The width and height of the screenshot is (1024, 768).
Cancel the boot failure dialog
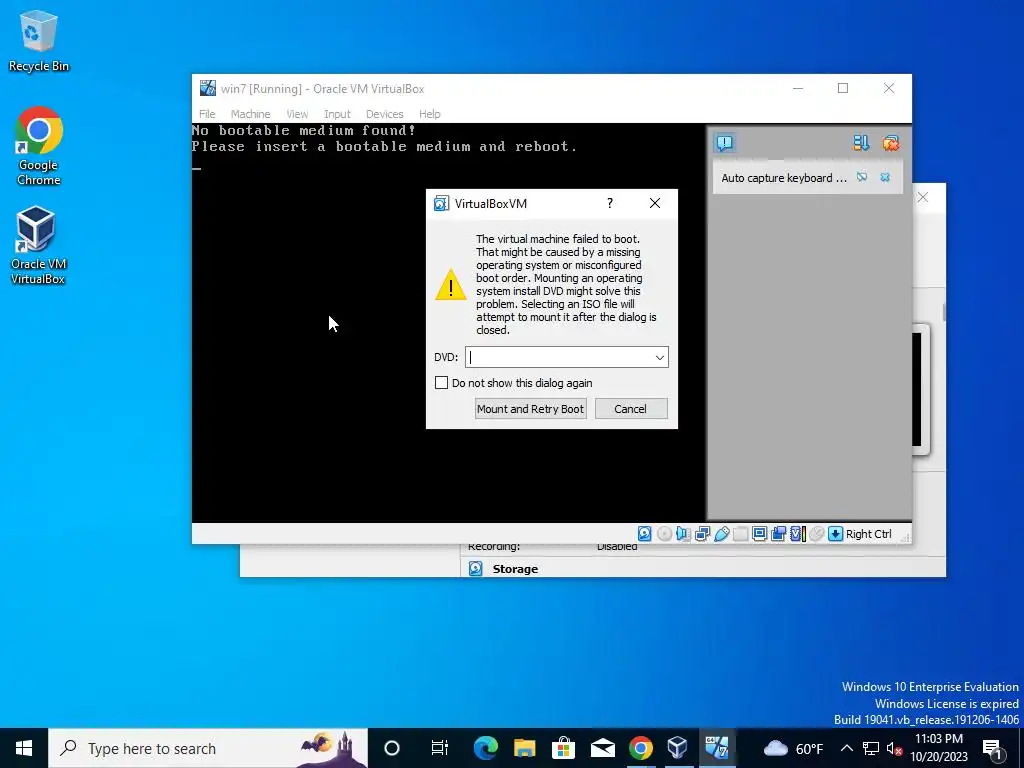[x=630, y=409]
